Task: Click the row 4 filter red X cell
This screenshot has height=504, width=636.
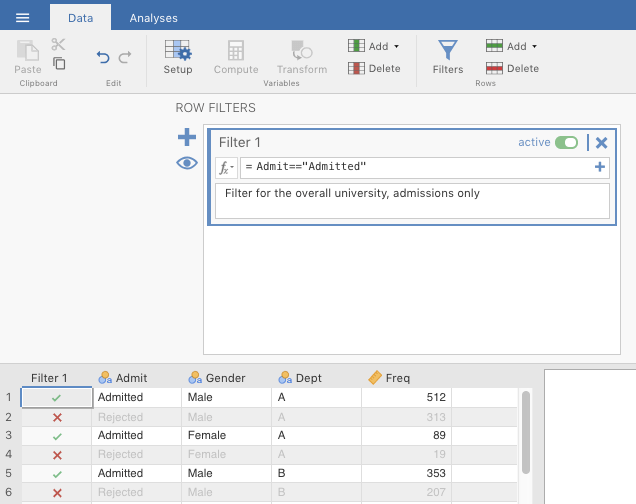Action: pos(57,455)
